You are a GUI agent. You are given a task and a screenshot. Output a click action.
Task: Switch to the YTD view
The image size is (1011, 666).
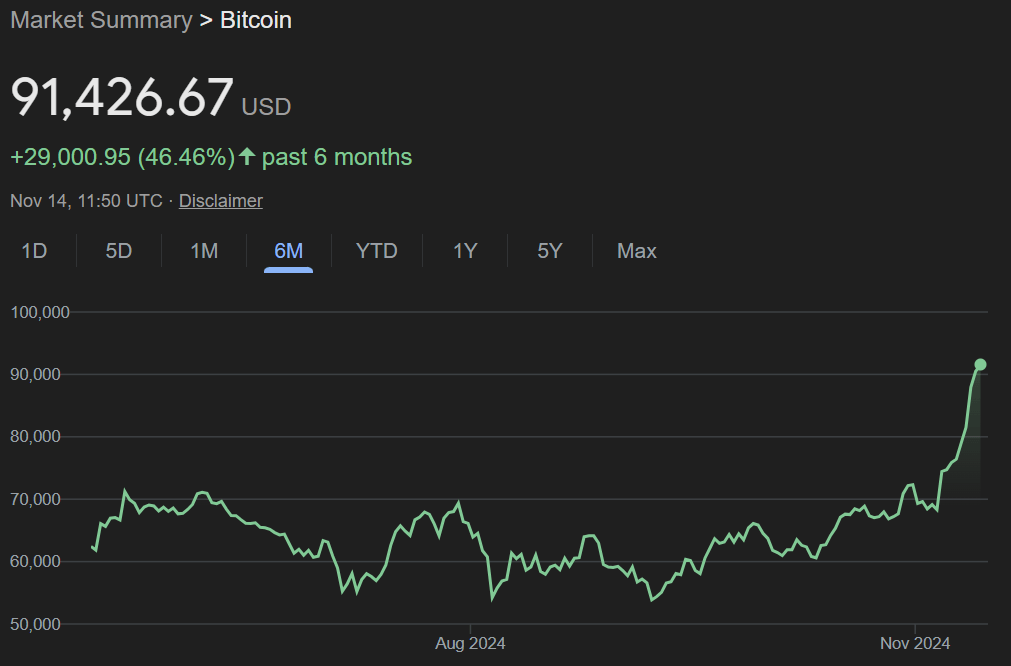click(x=376, y=251)
